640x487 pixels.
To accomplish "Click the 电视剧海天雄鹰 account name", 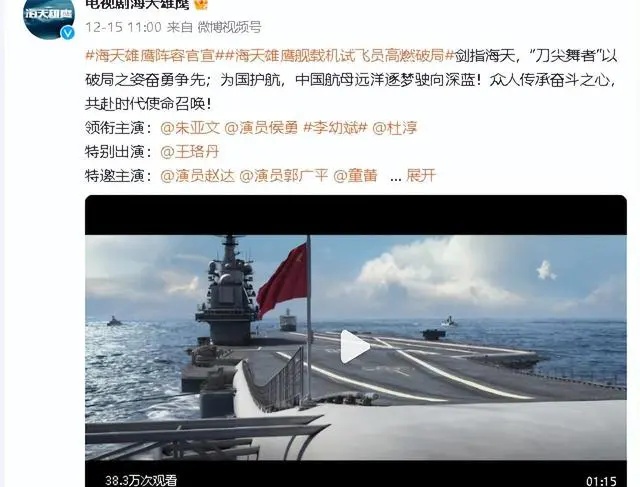I will [x=138, y=4].
